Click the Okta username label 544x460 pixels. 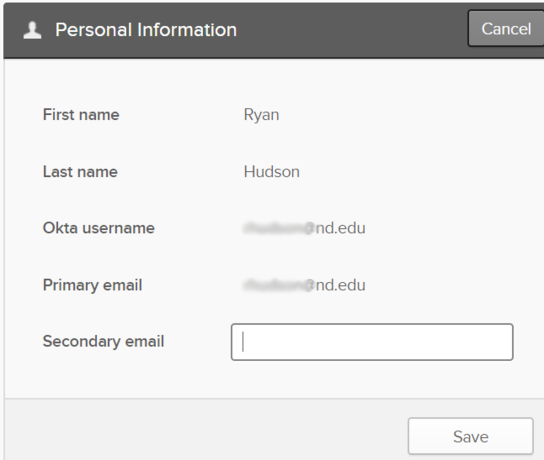pos(99,228)
